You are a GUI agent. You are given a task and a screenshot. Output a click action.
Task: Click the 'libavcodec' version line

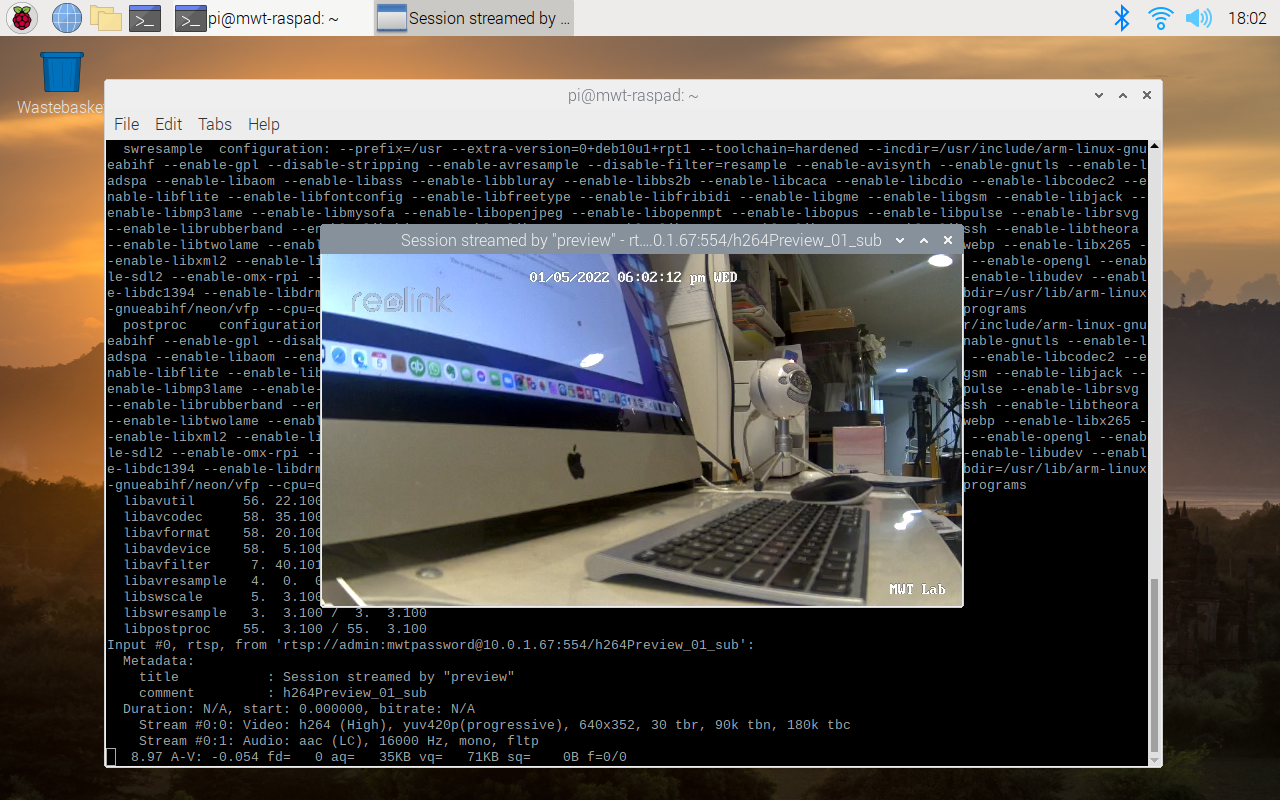(222, 517)
